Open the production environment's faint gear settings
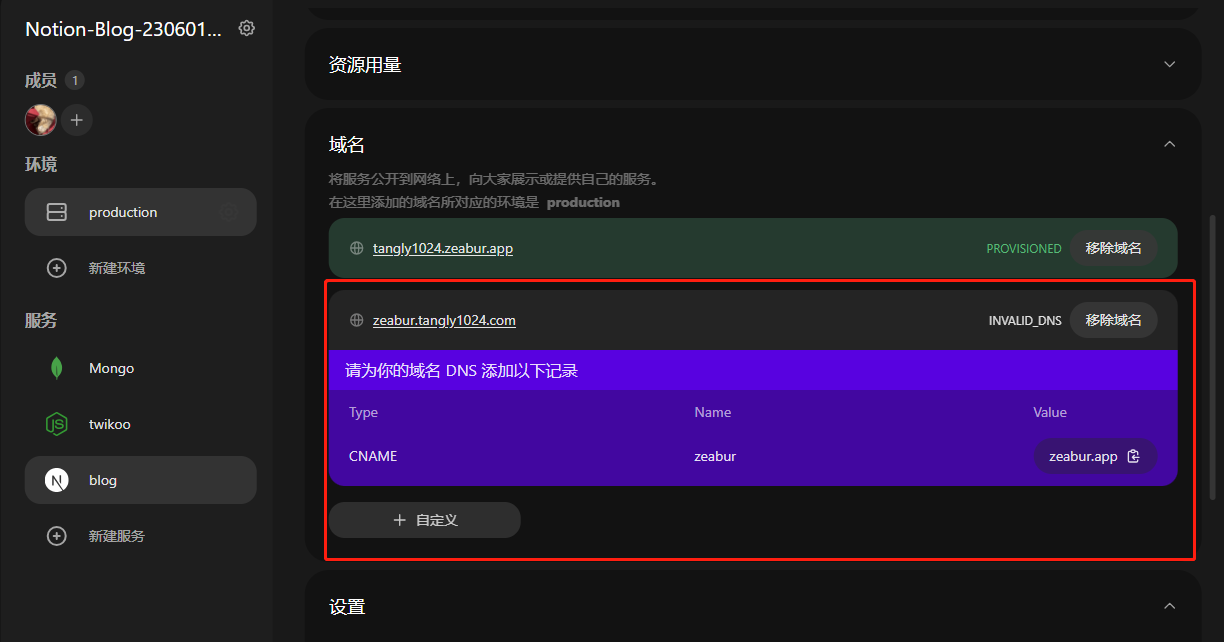1224x642 pixels. (x=228, y=212)
